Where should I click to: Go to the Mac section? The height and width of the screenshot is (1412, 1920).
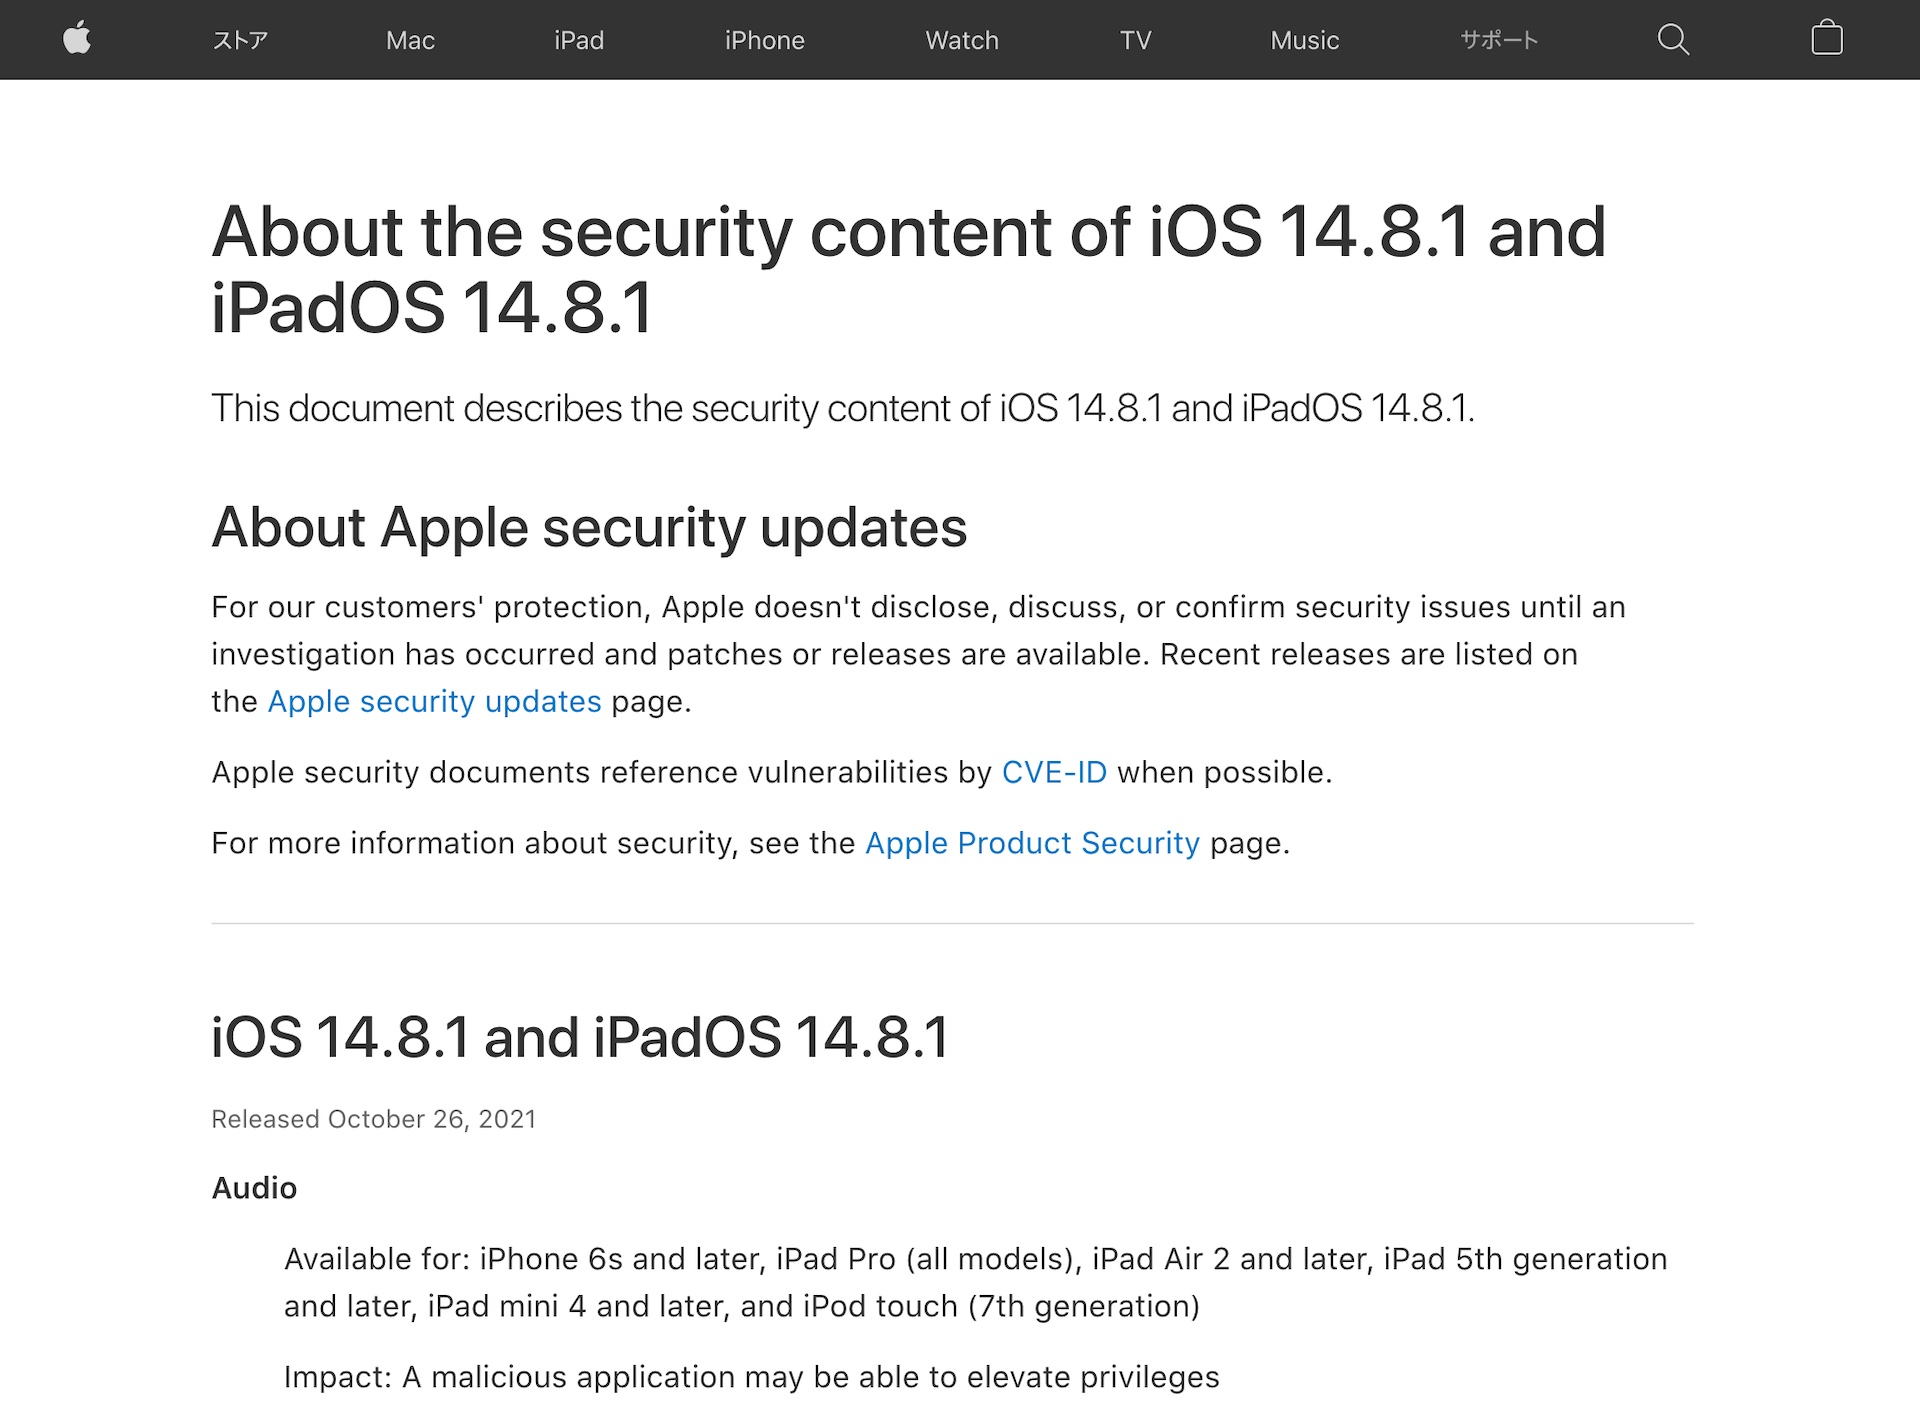410,40
